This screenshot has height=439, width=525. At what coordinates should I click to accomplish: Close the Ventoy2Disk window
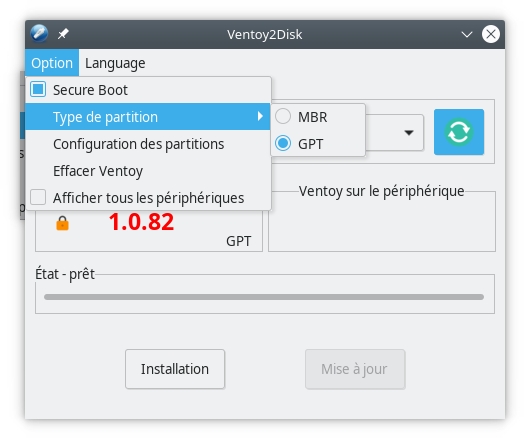click(x=491, y=34)
